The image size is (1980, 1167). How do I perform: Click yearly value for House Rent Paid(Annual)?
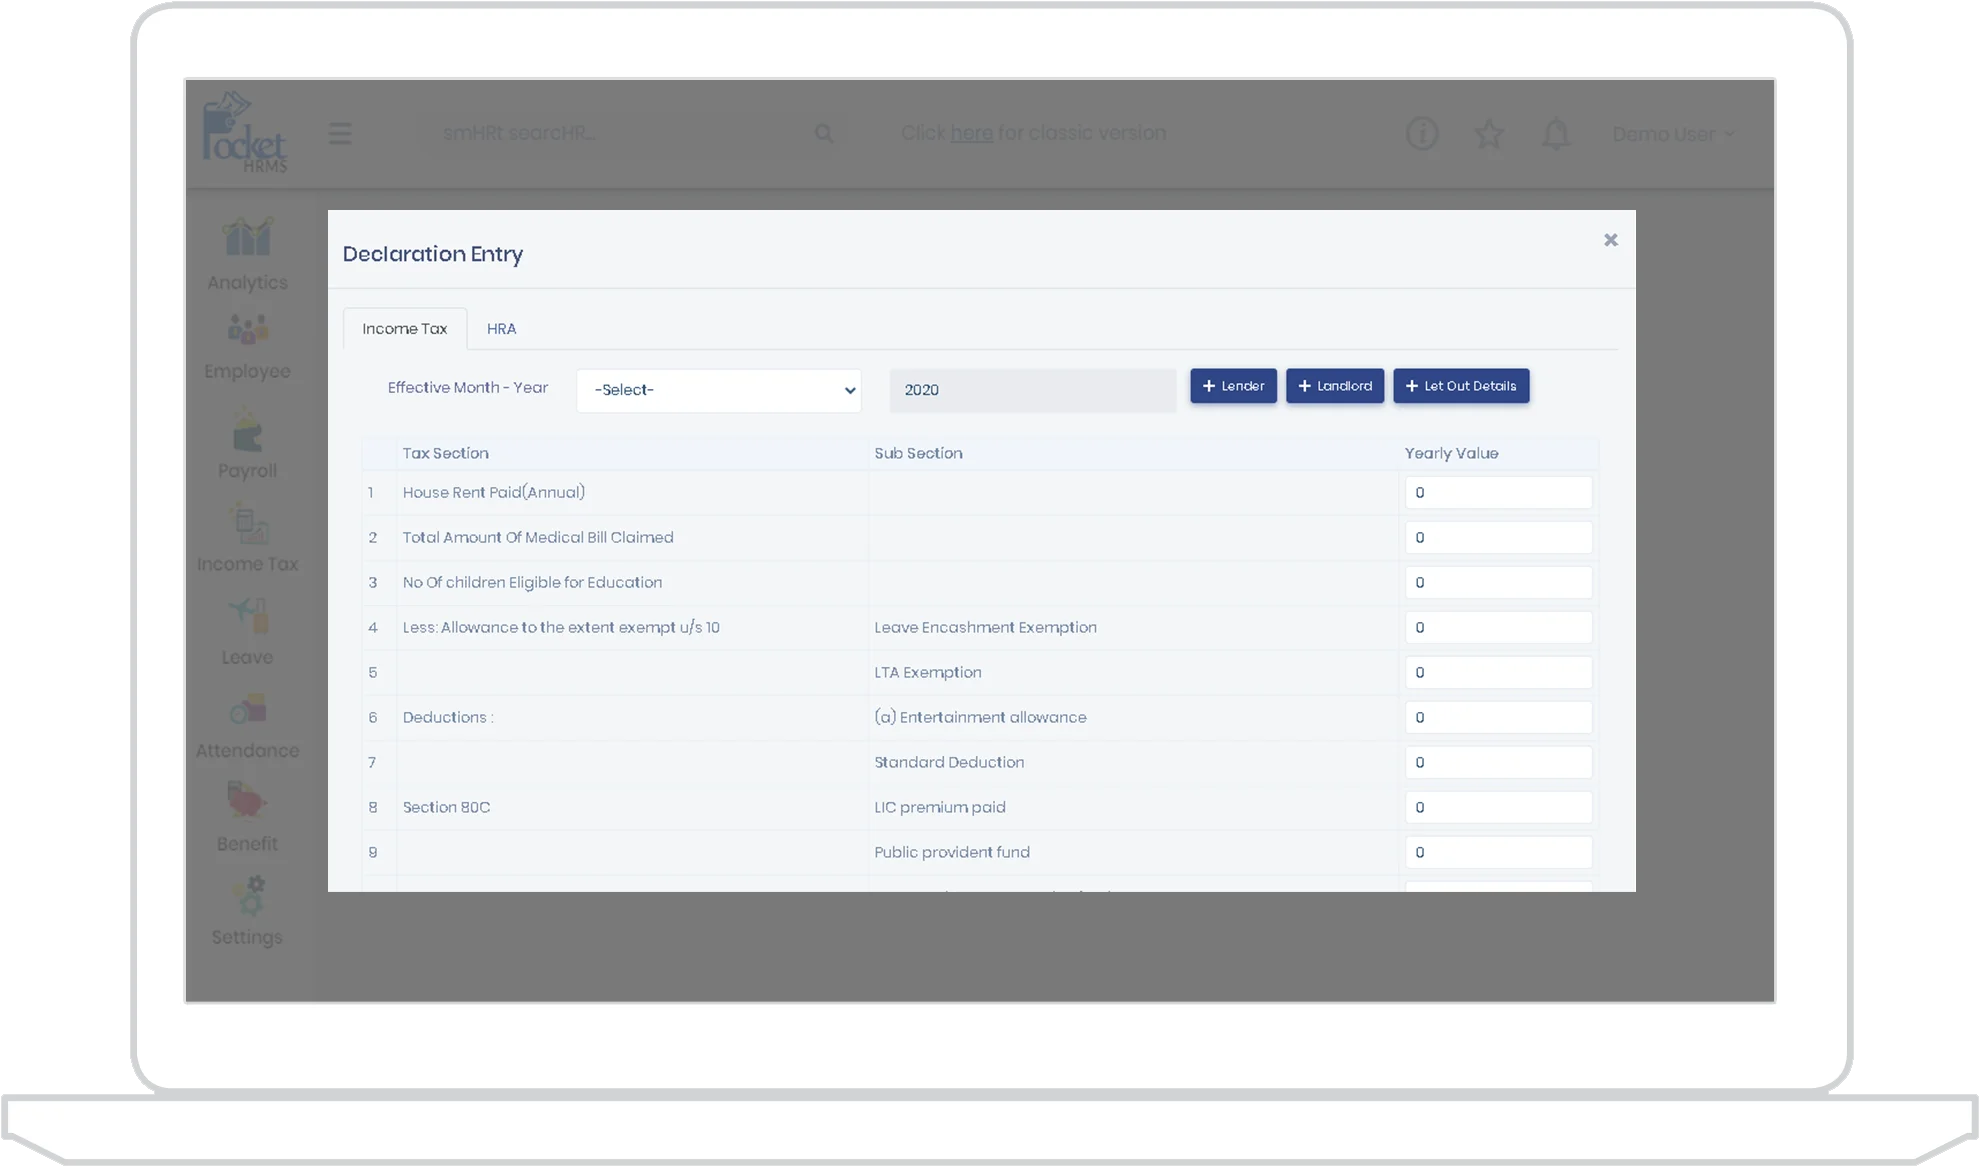[1498, 493]
